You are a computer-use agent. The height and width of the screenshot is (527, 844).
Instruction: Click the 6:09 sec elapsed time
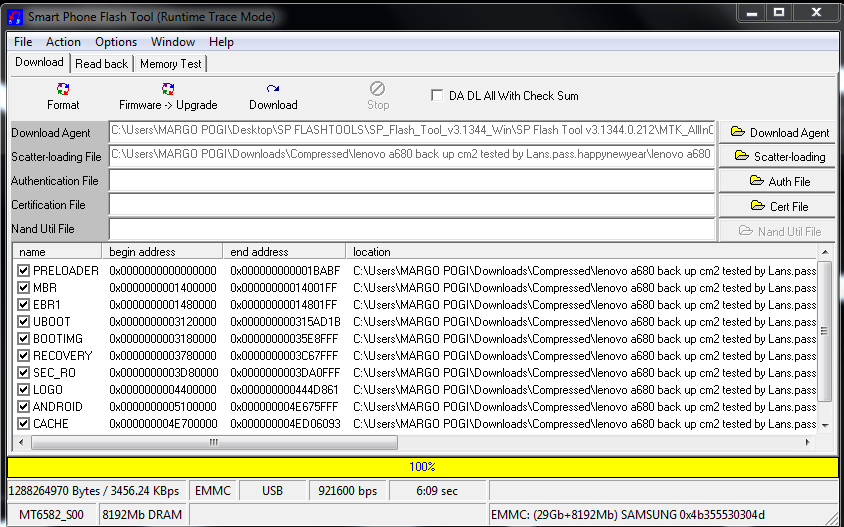pos(437,491)
